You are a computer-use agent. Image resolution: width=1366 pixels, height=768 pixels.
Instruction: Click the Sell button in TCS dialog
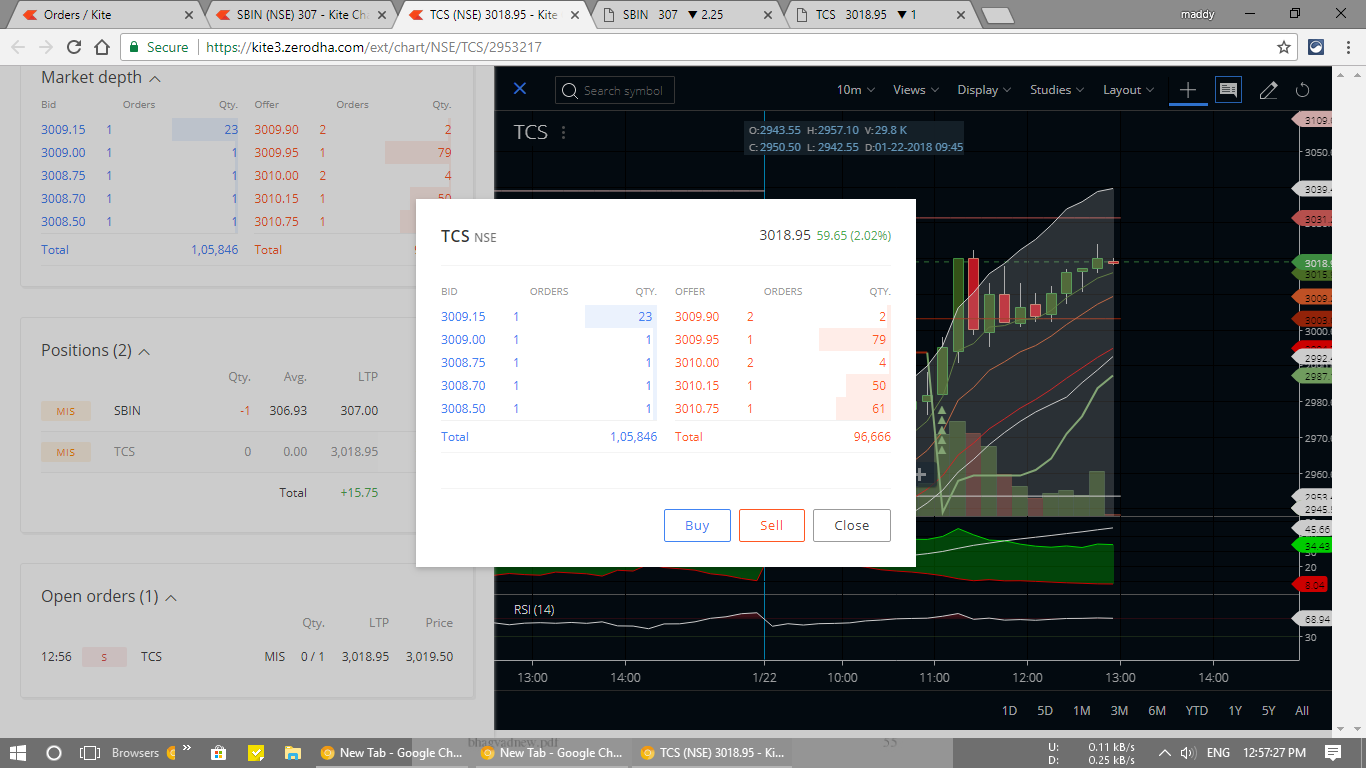[772, 525]
